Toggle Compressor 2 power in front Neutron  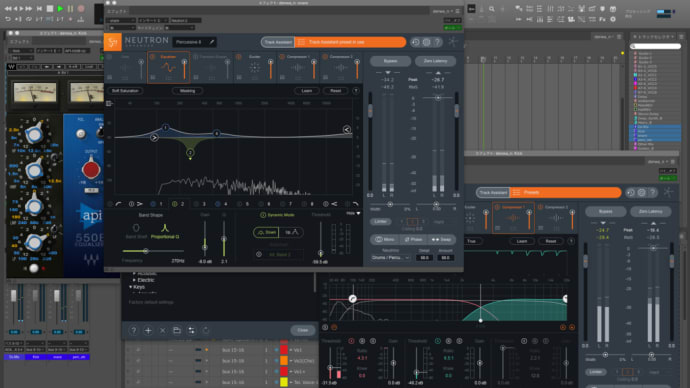tap(325, 57)
